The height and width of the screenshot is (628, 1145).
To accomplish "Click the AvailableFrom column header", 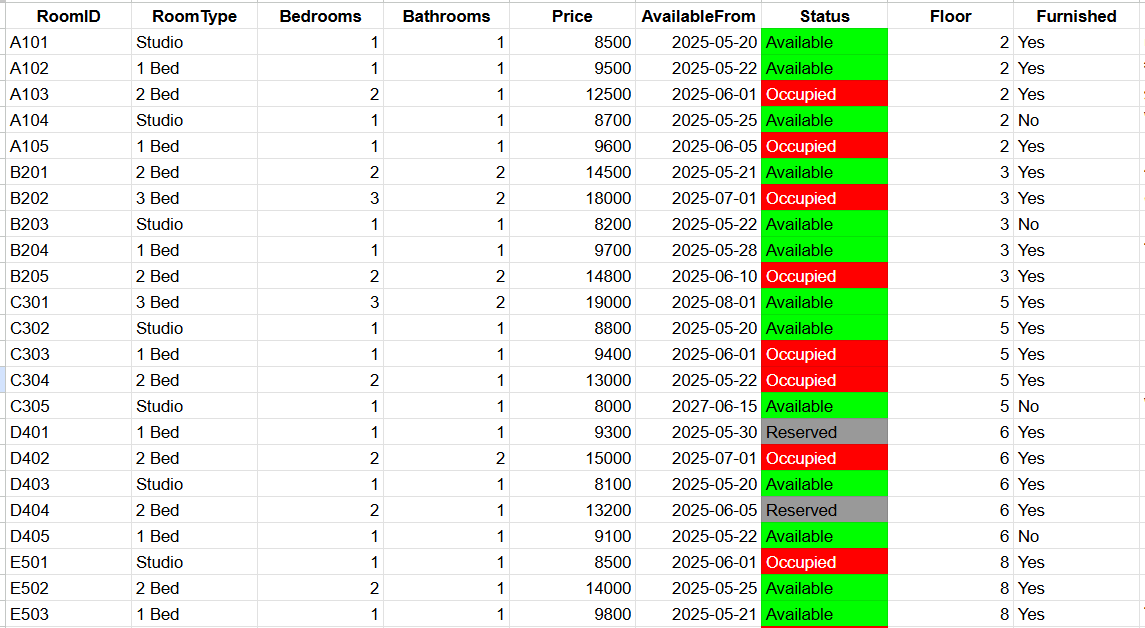I will [698, 16].
